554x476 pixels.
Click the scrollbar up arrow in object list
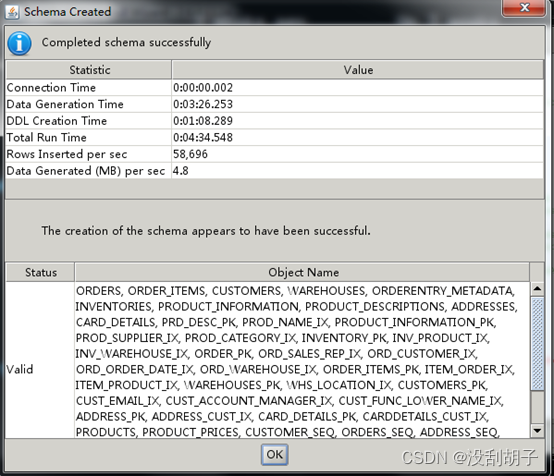coord(537,289)
